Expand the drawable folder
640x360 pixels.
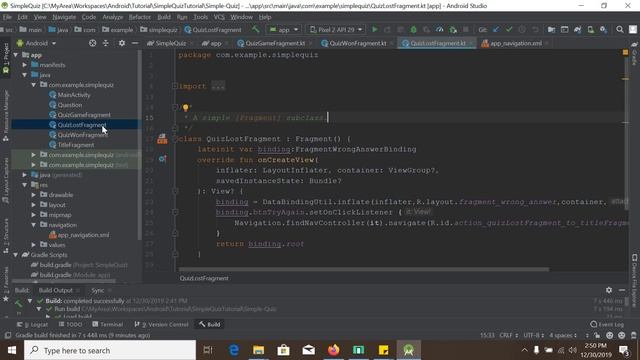coord(33,195)
